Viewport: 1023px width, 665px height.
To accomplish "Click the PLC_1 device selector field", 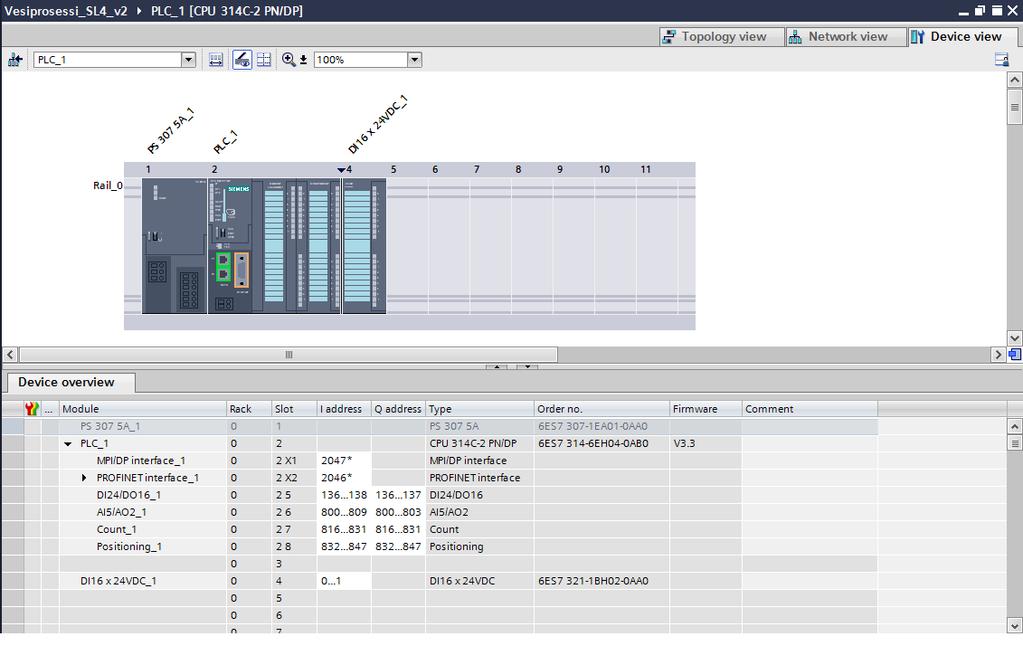I will click(108, 60).
